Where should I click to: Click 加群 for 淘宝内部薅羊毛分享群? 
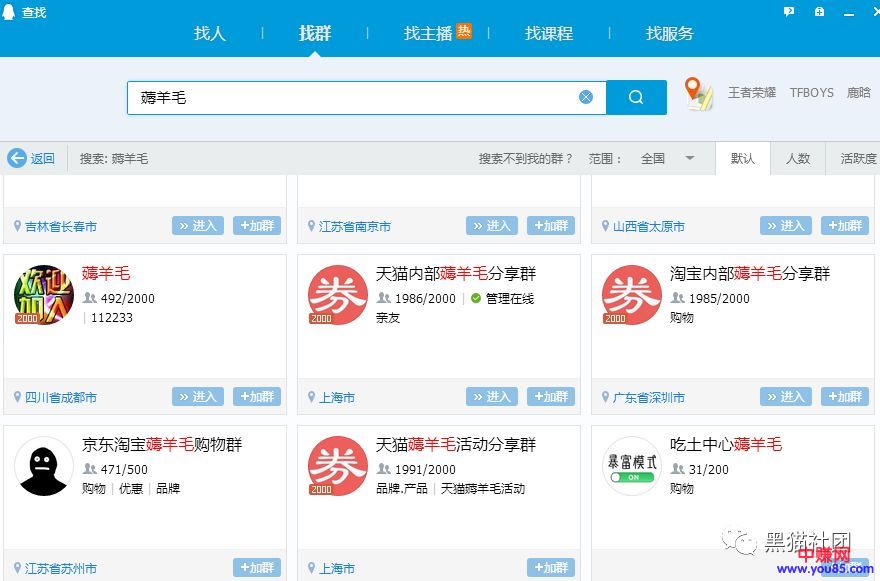845,397
